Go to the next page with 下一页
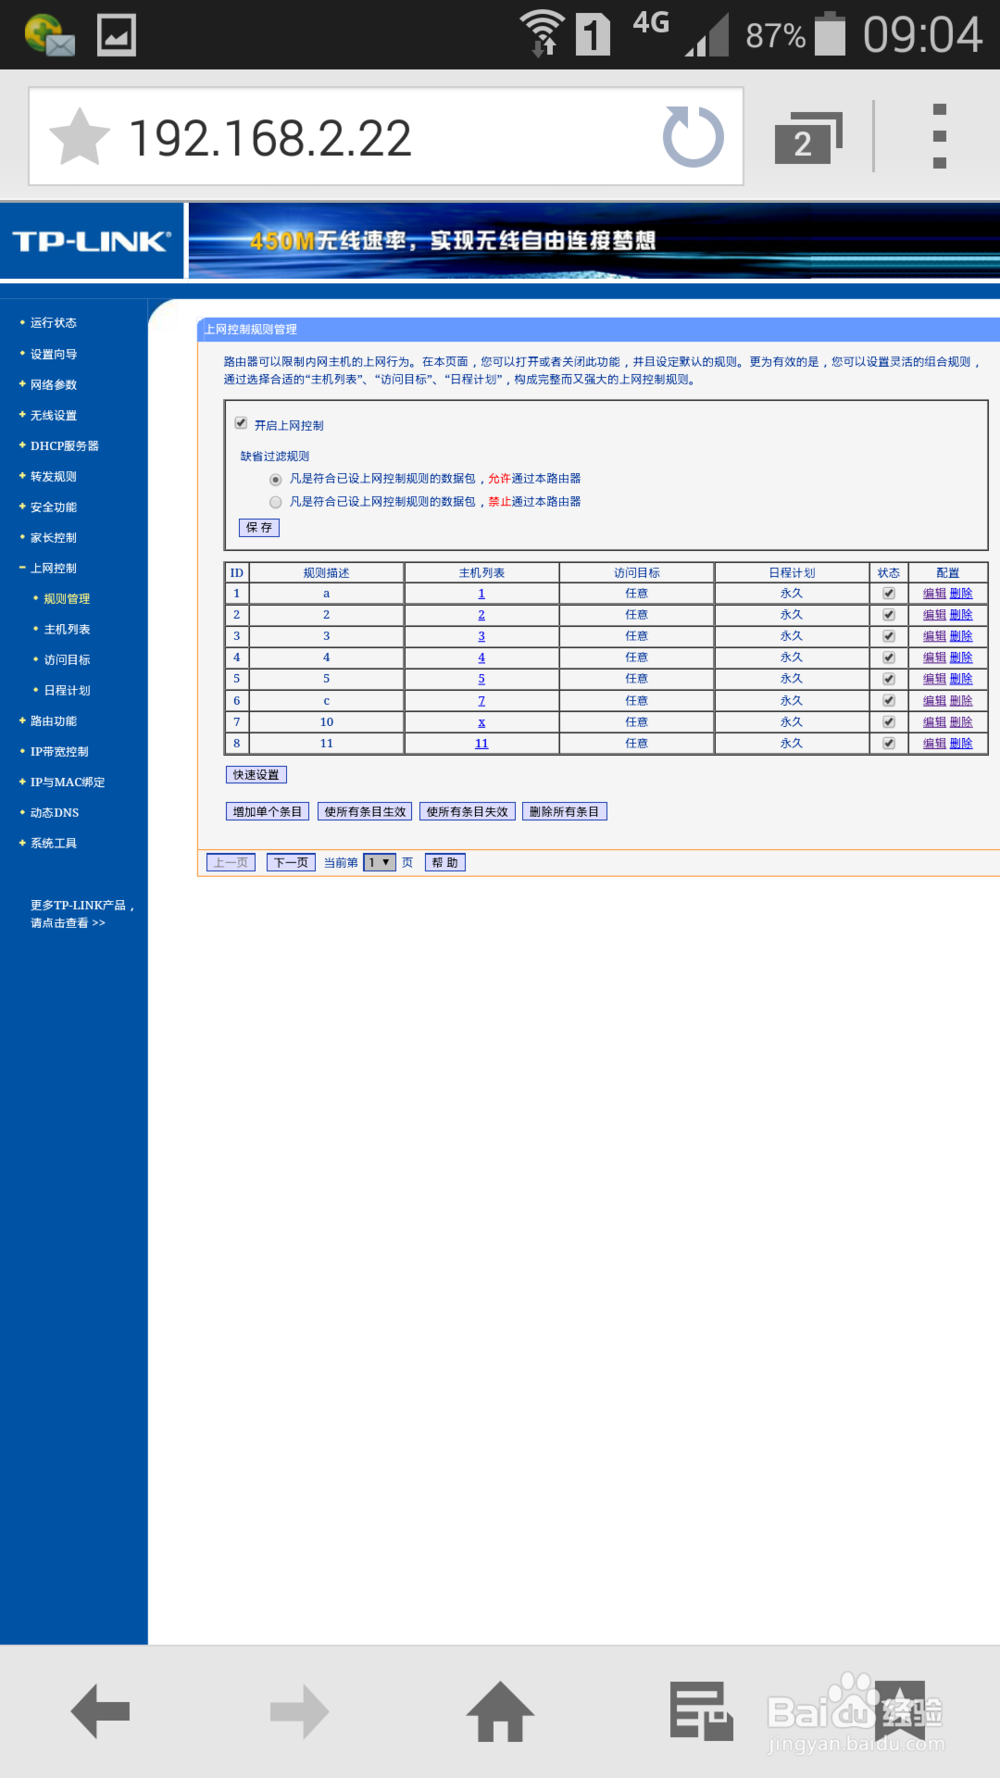The height and width of the screenshot is (1778, 1000). pos(291,862)
